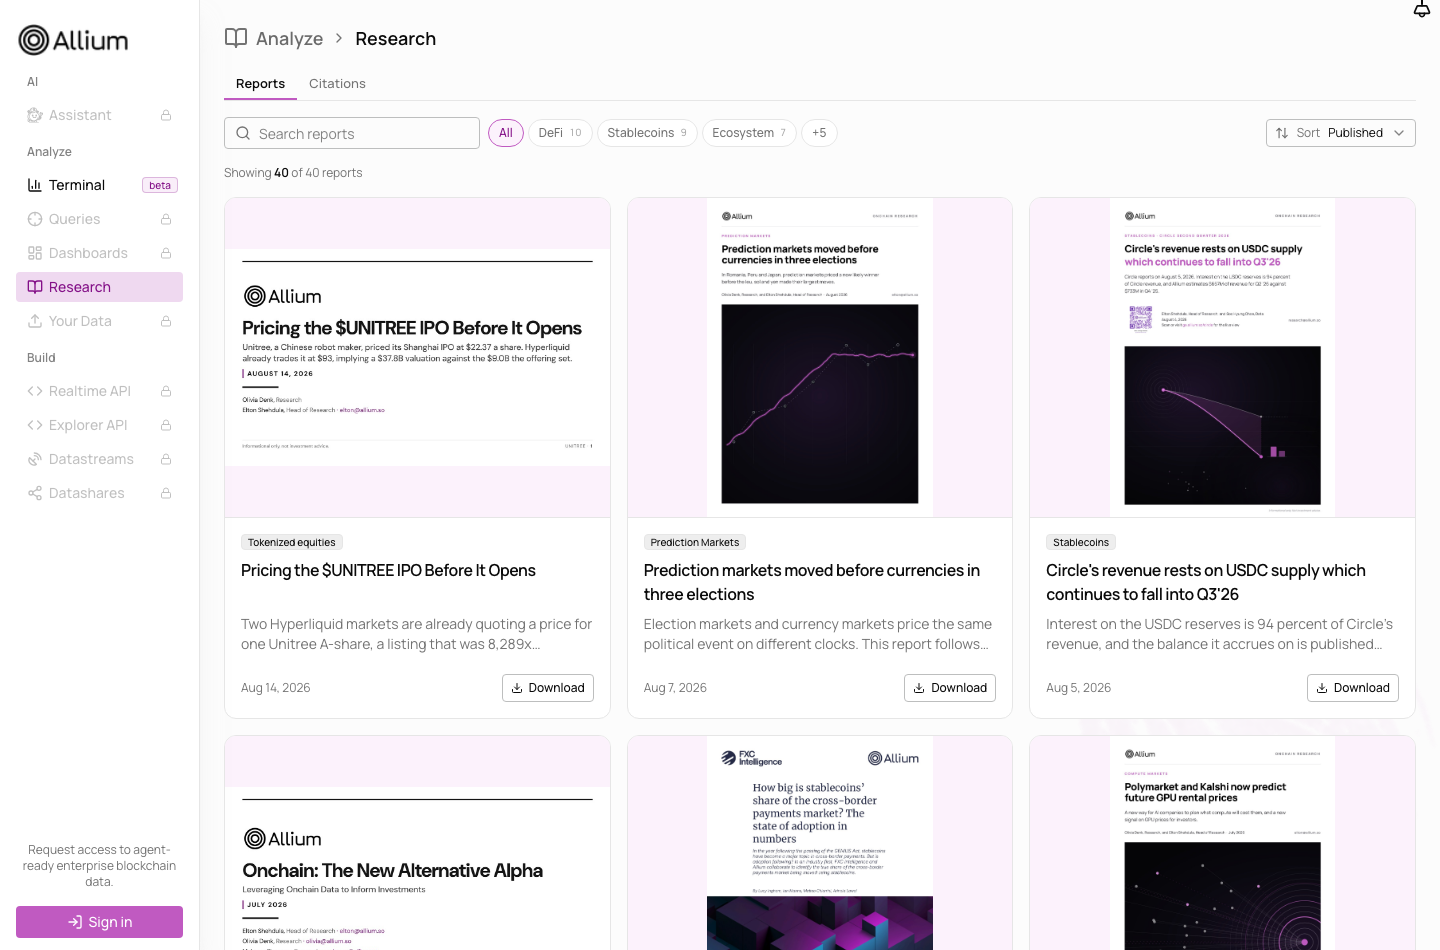Download the Prediction markets report
This screenshot has width=1440, height=950.
tap(950, 688)
